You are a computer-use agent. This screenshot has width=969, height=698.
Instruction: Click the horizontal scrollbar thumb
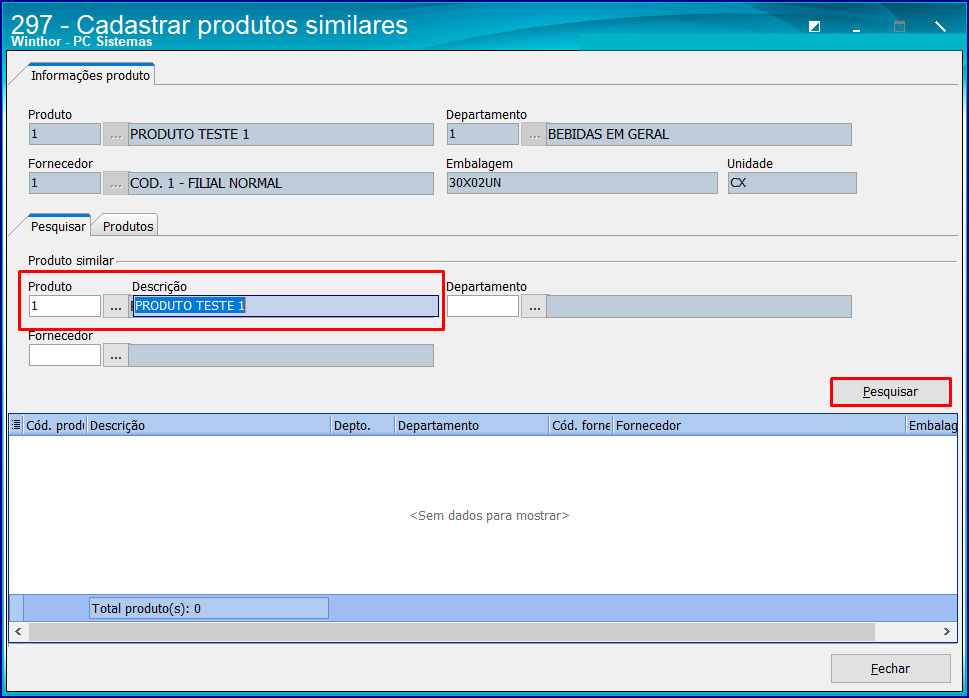tap(452, 632)
